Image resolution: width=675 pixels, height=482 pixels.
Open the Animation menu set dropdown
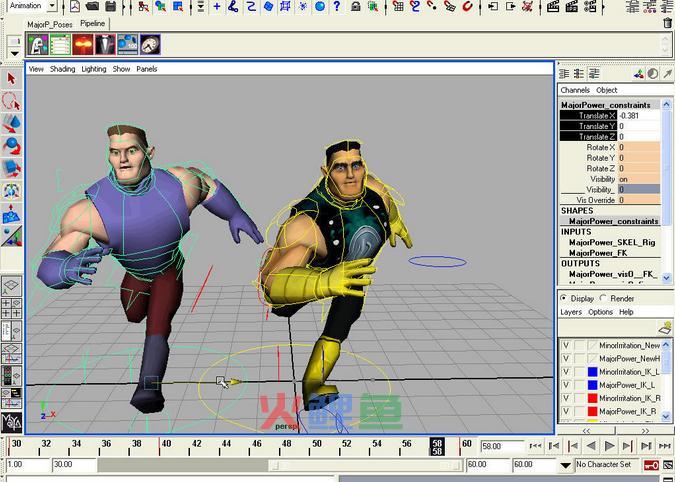point(52,6)
